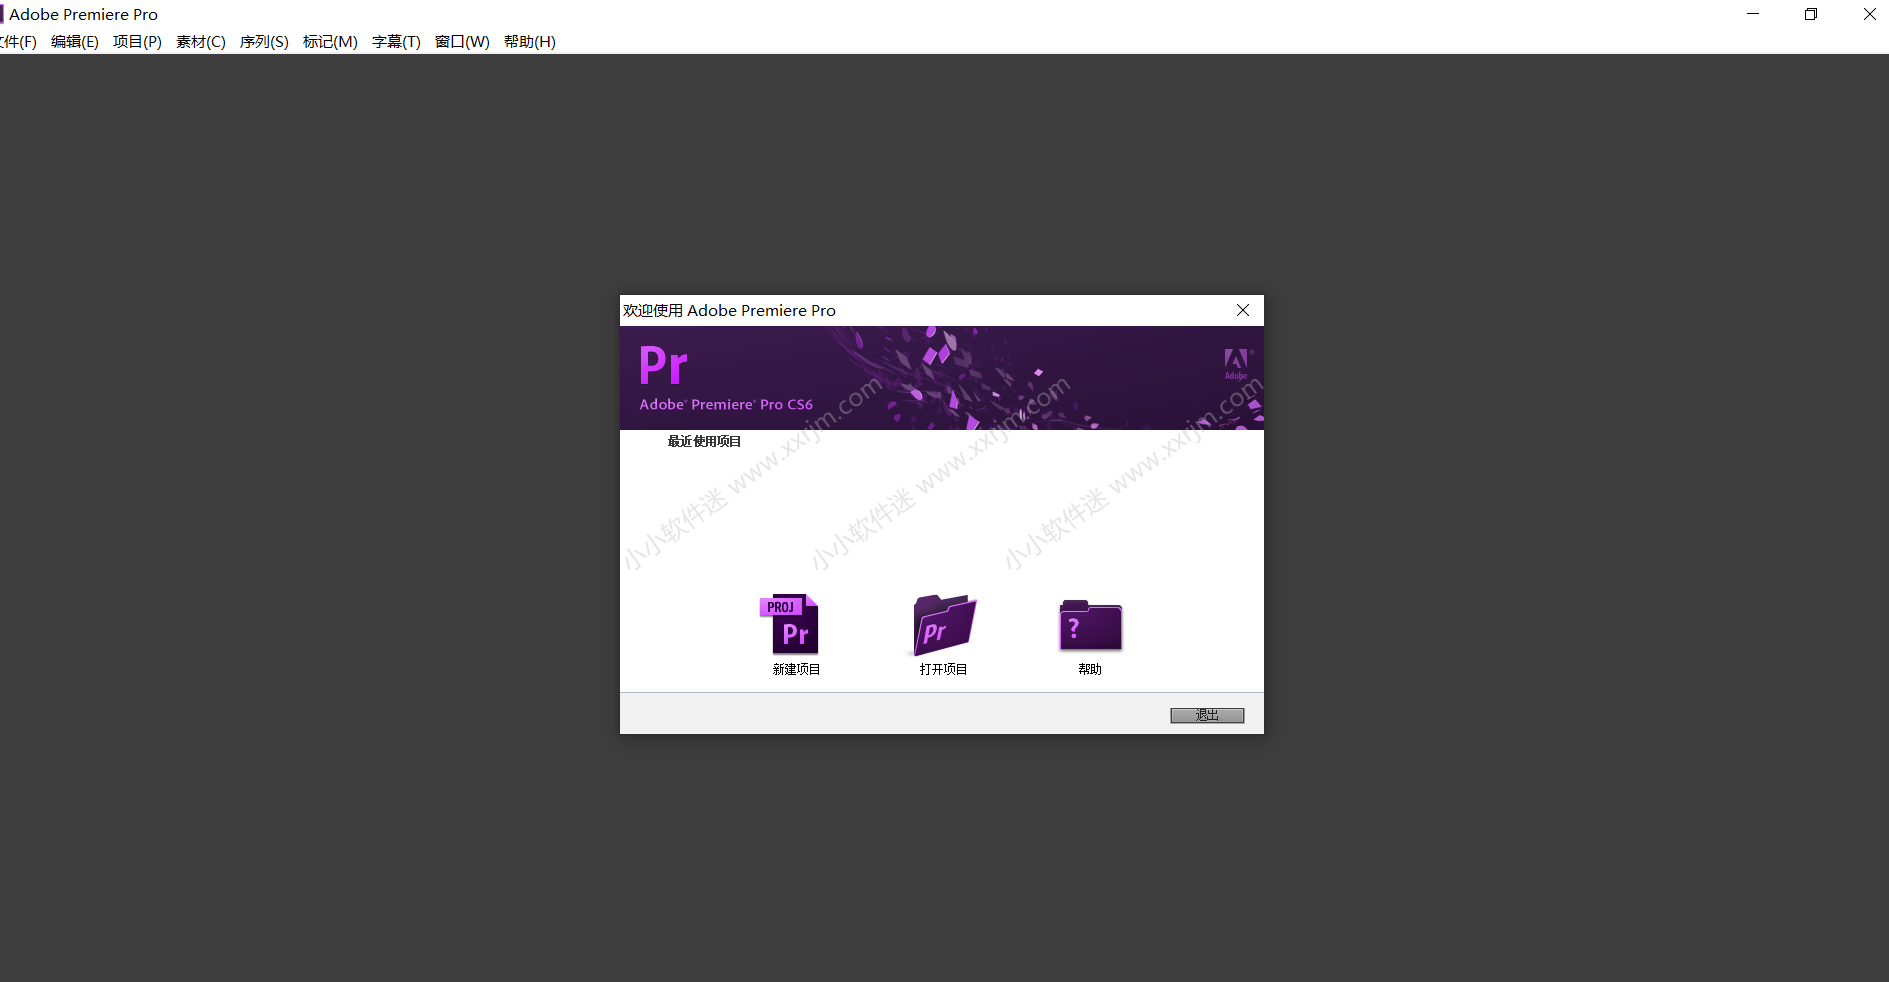Screen dimensions: 1889x982
Task: Open the 编辑(E) menu
Action: pos(75,41)
